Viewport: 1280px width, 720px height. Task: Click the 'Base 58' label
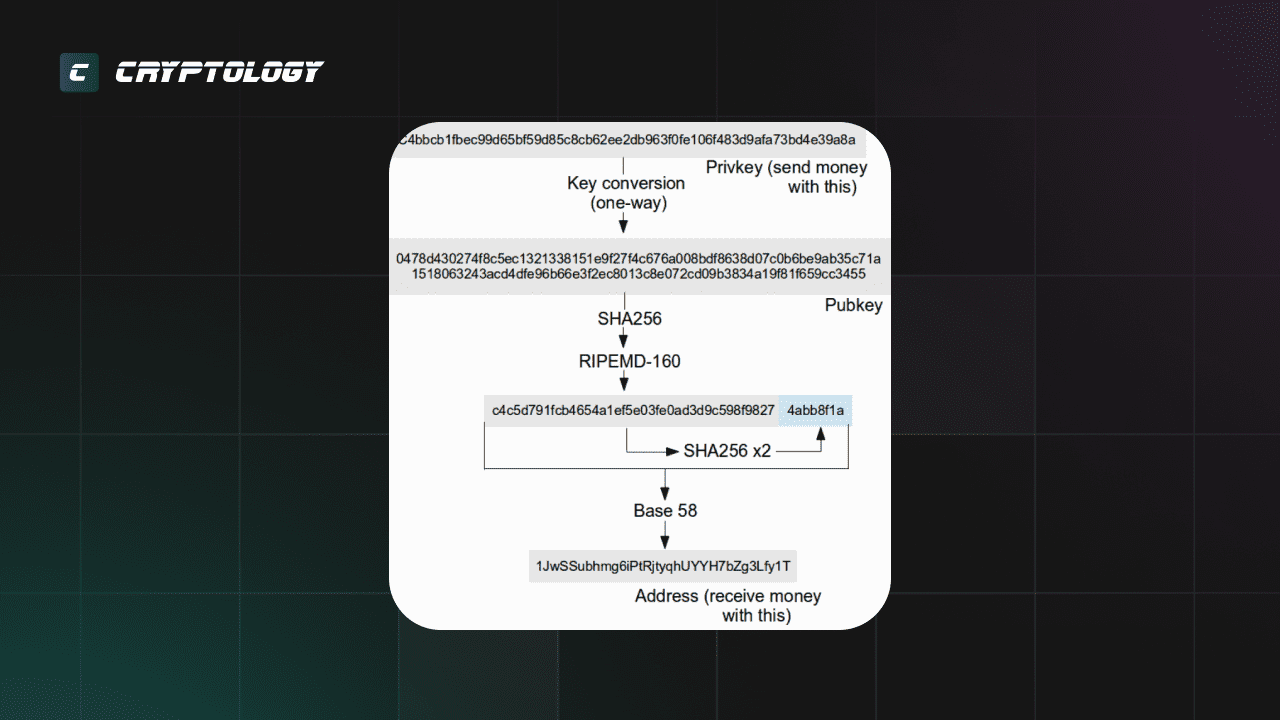click(x=665, y=511)
